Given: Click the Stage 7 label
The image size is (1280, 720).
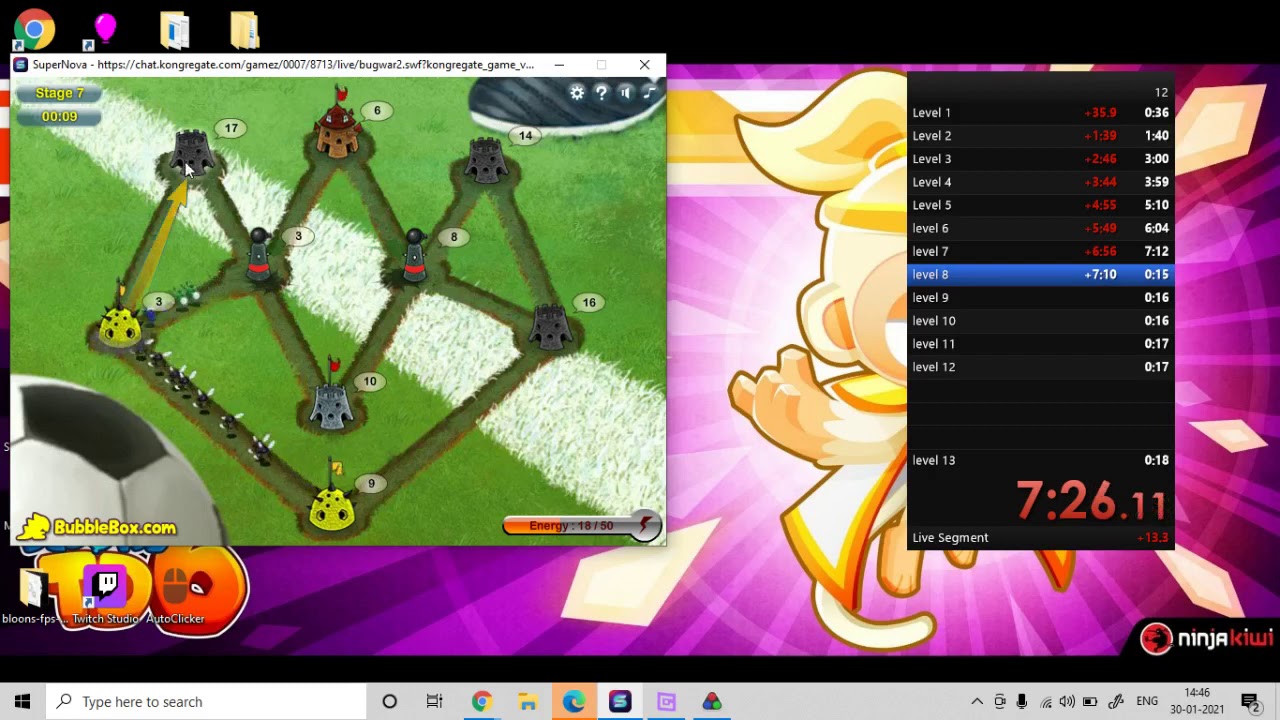Looking at the screenshot, I should pyautogui.click(x=60, y=93).
